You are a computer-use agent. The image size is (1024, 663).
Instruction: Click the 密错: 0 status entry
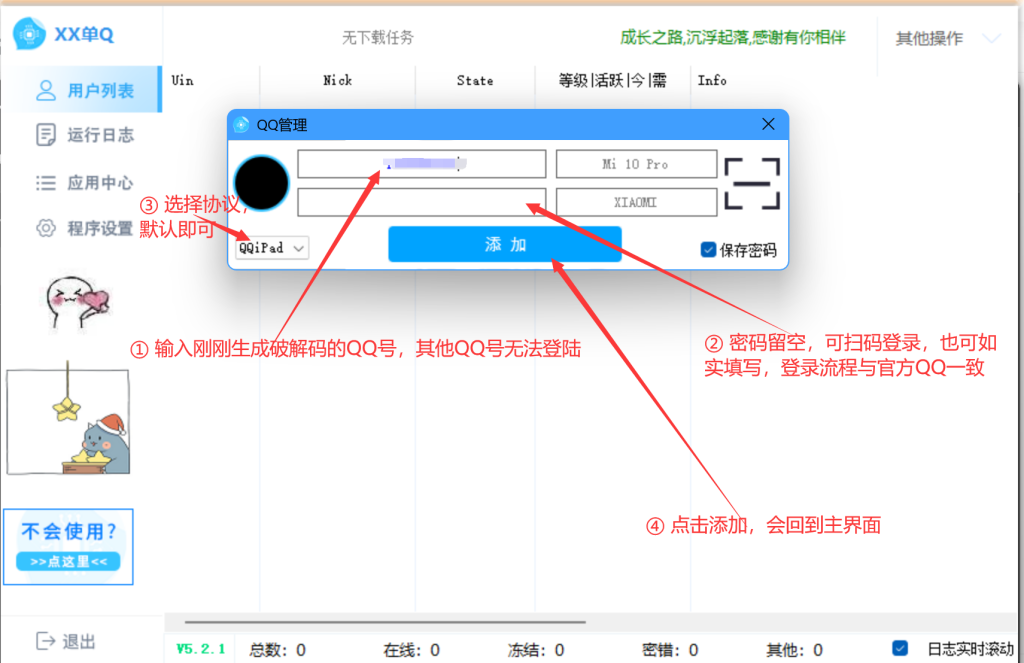[x=670, y=650]
